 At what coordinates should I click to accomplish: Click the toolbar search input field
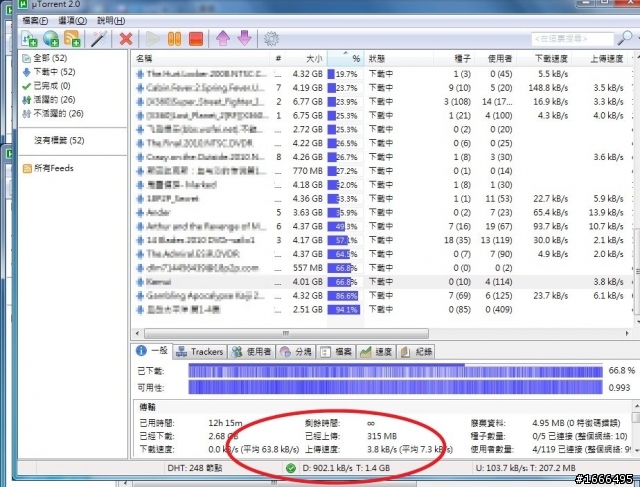click(x=573, y=39)
